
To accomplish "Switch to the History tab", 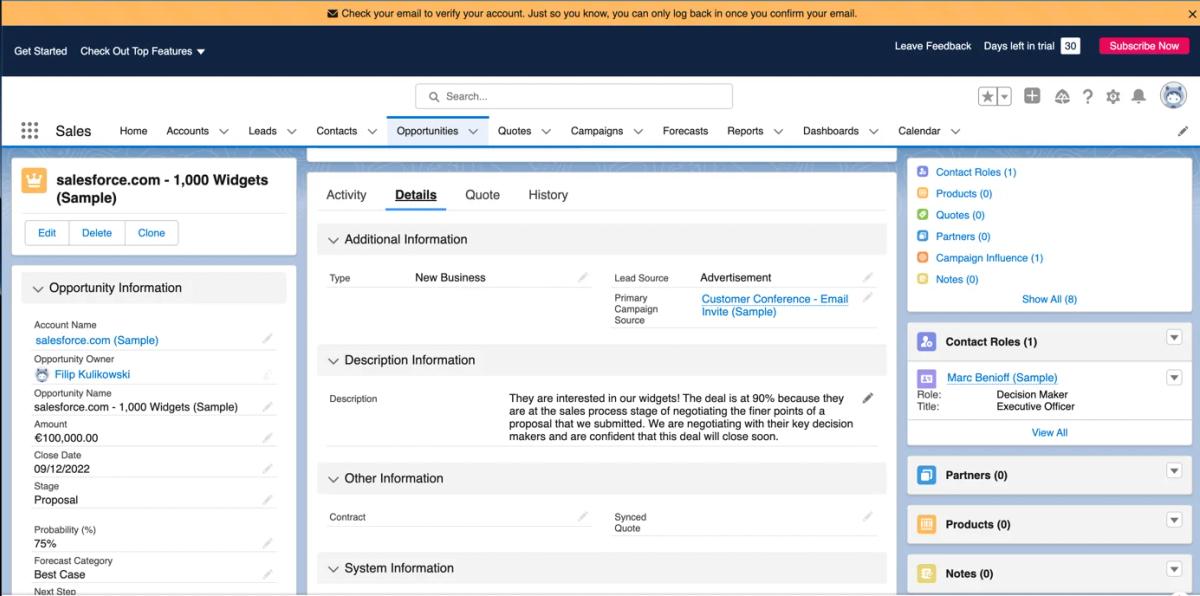I will 548,195.
